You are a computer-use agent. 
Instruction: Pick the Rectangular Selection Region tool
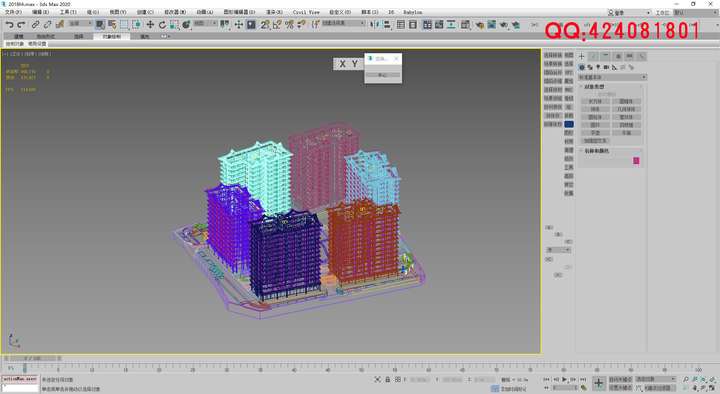coord(124,24)
